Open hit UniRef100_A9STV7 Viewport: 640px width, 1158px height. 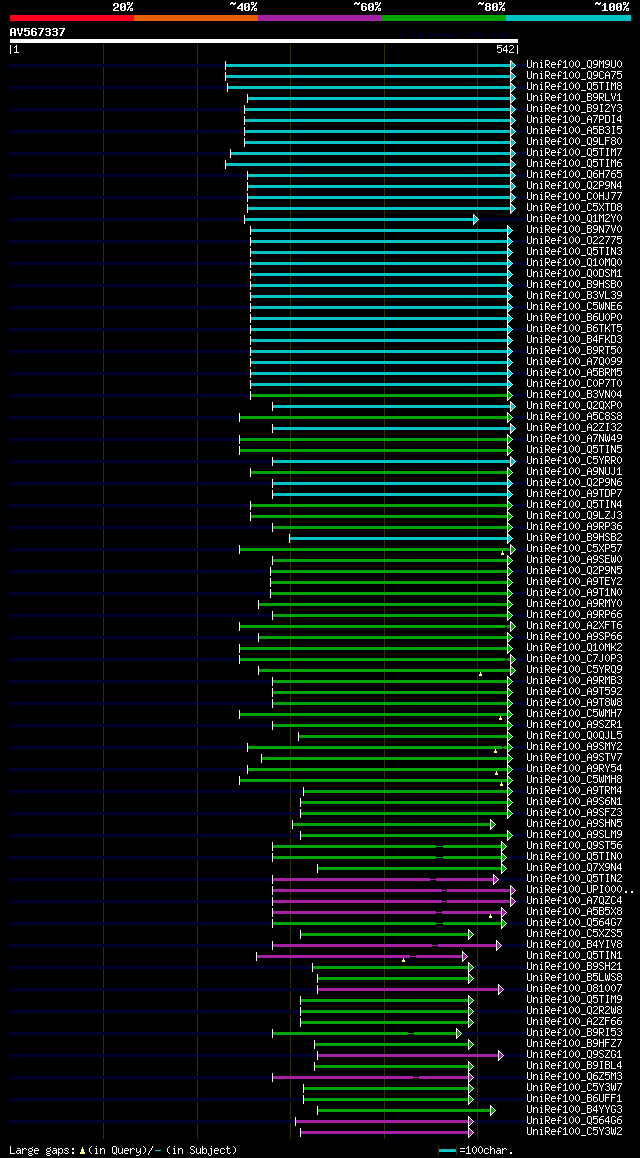574,758
